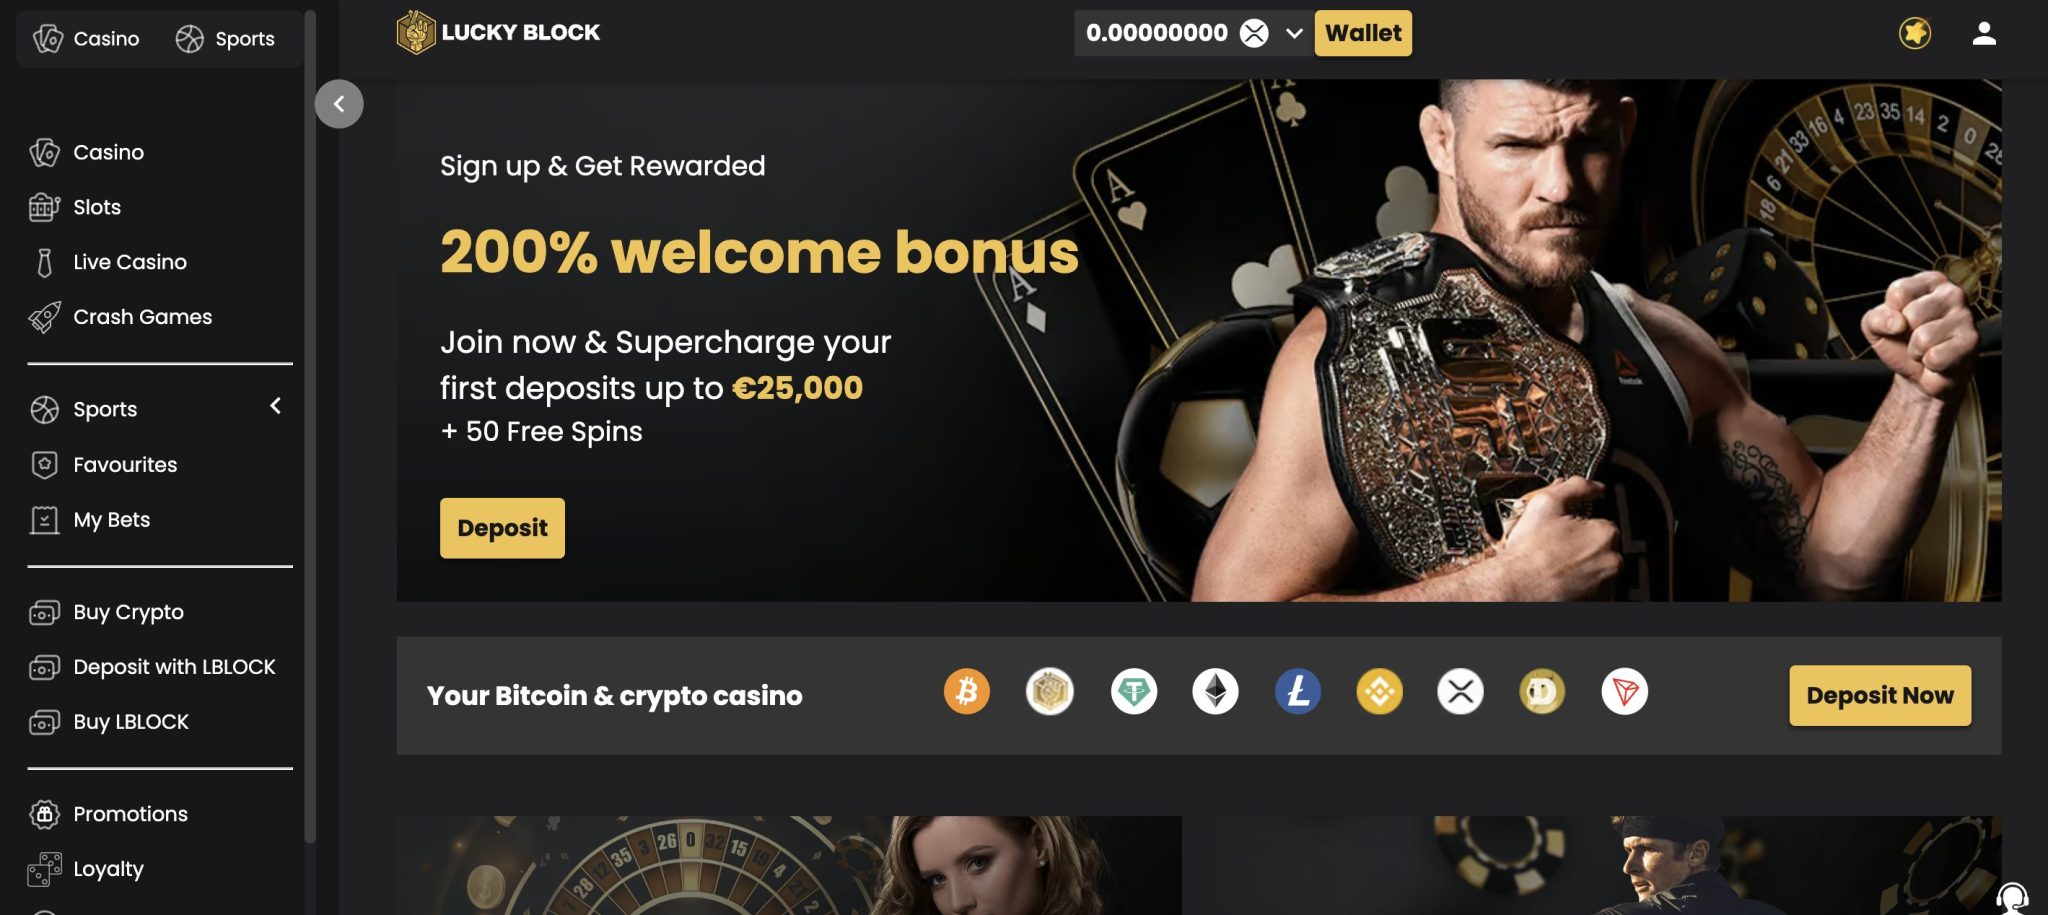Screen dimensions: 2048x915
Task: Open the currency balance dropdown arrow
Action: [1294, 33]
